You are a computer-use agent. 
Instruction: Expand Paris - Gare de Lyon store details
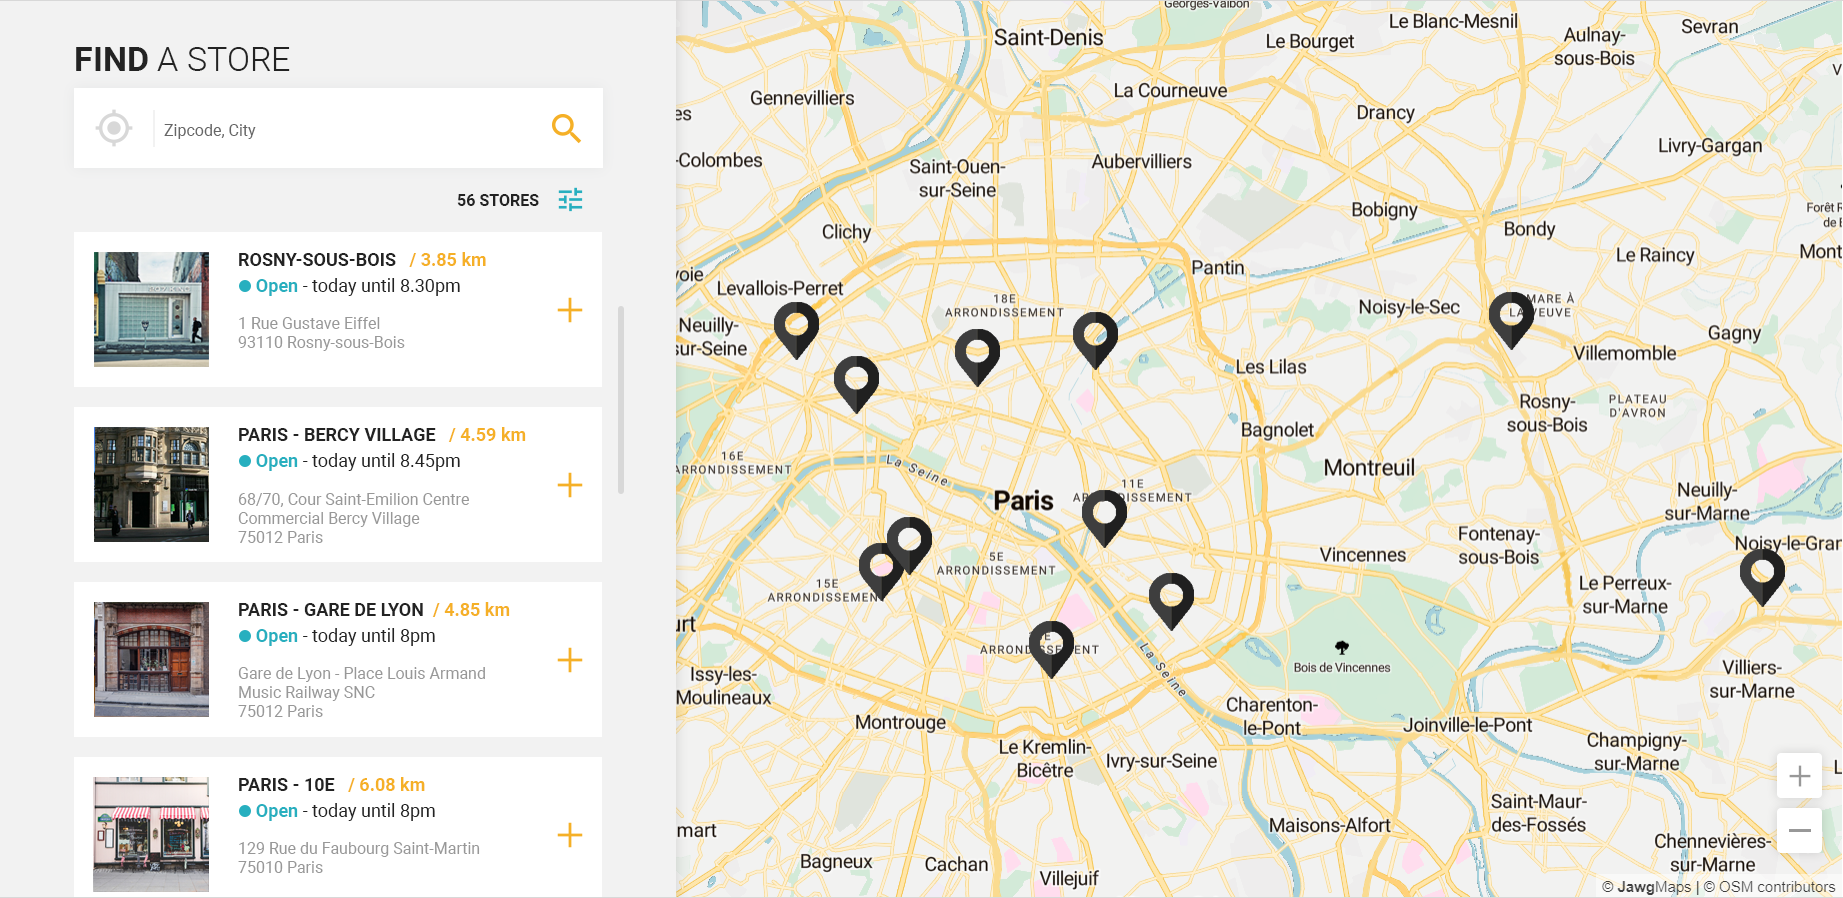(x=570, y=660)
